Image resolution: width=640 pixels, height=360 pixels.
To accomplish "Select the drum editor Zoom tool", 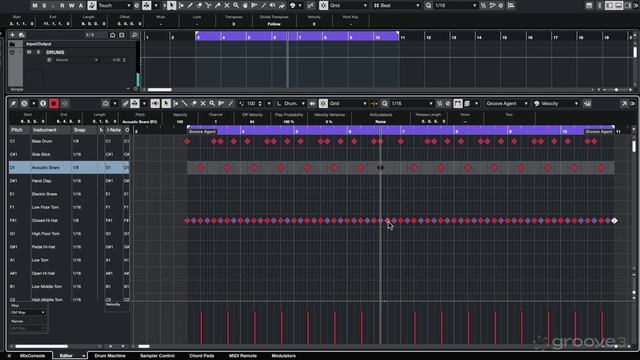I will pyautogui.click(x=212, y=104).
